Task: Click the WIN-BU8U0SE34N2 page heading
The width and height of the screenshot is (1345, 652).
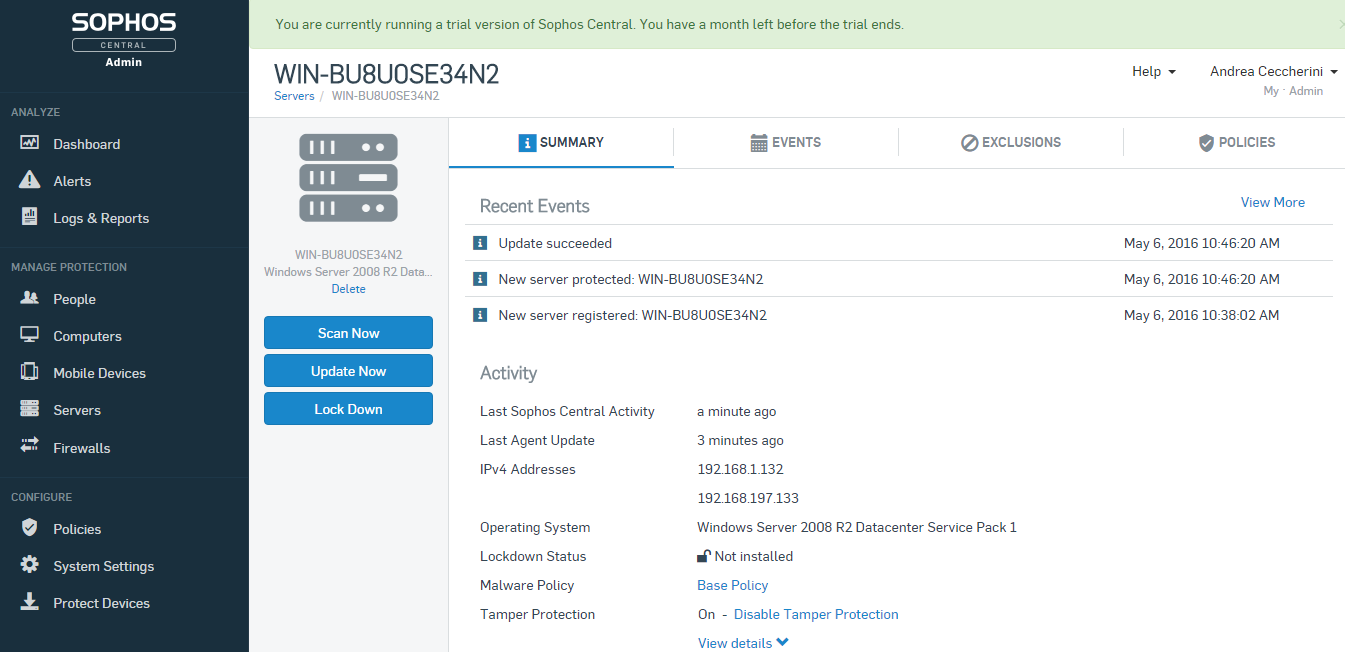Action: click(x=386, y=74)
